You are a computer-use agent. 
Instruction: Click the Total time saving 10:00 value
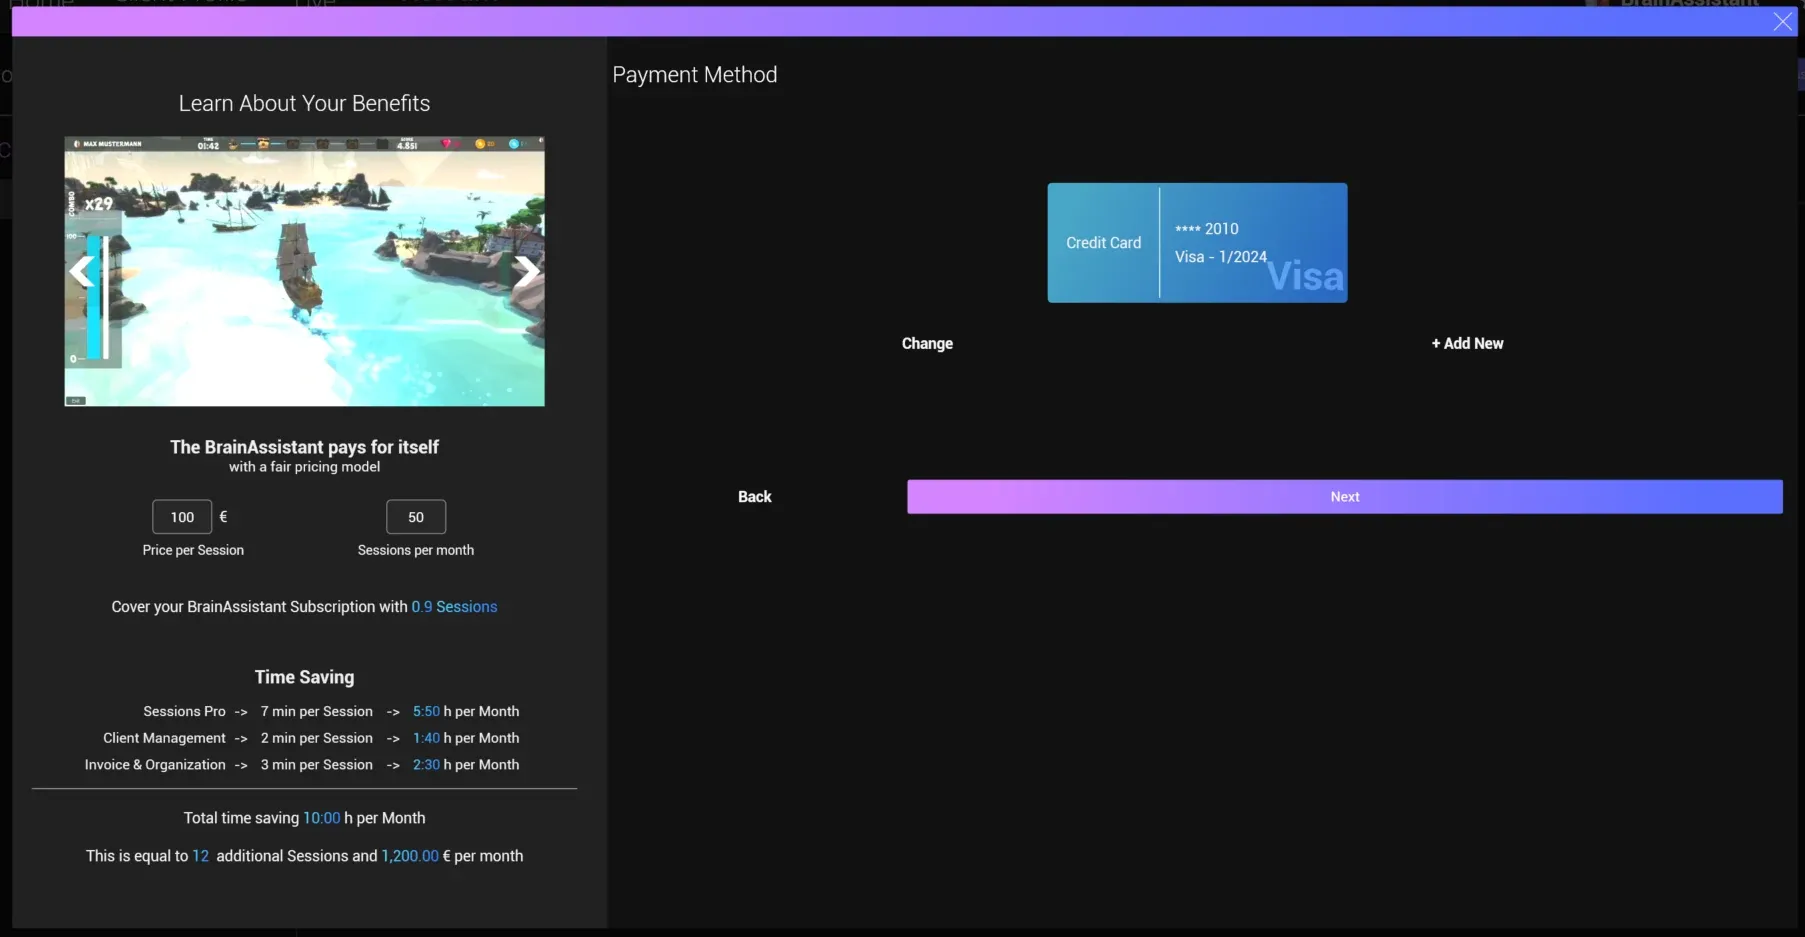321,818
